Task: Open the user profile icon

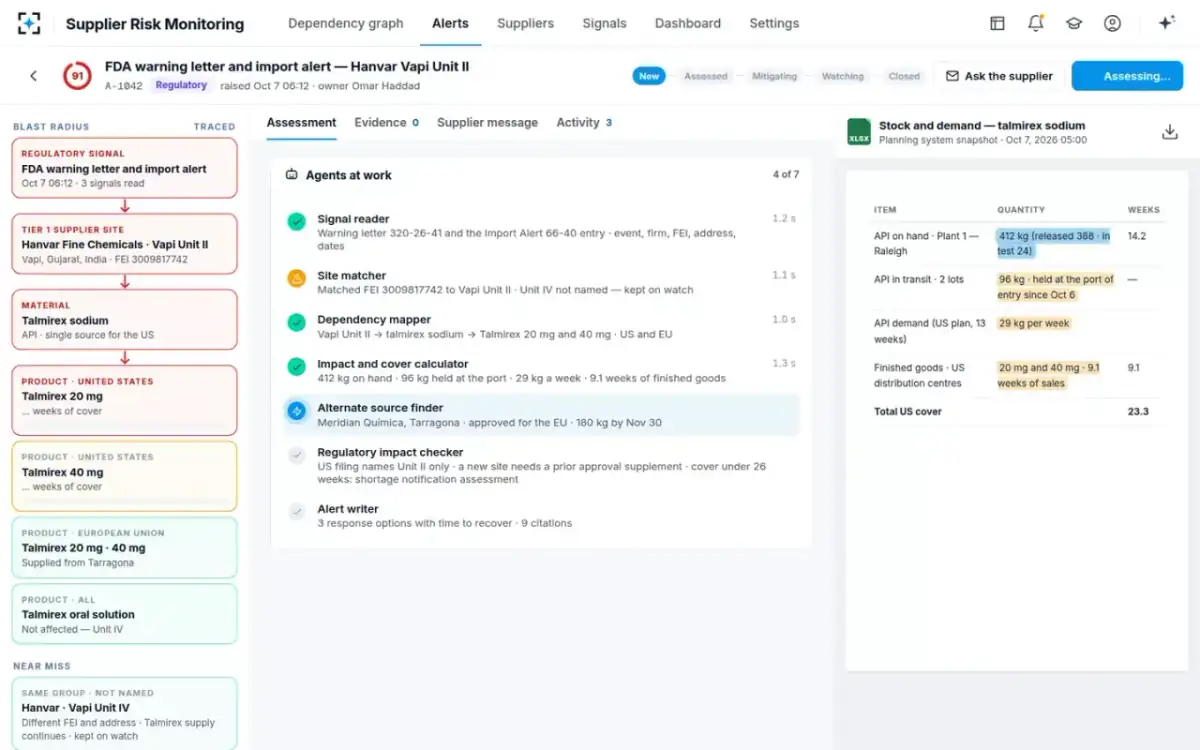Action: [1112, 23]
